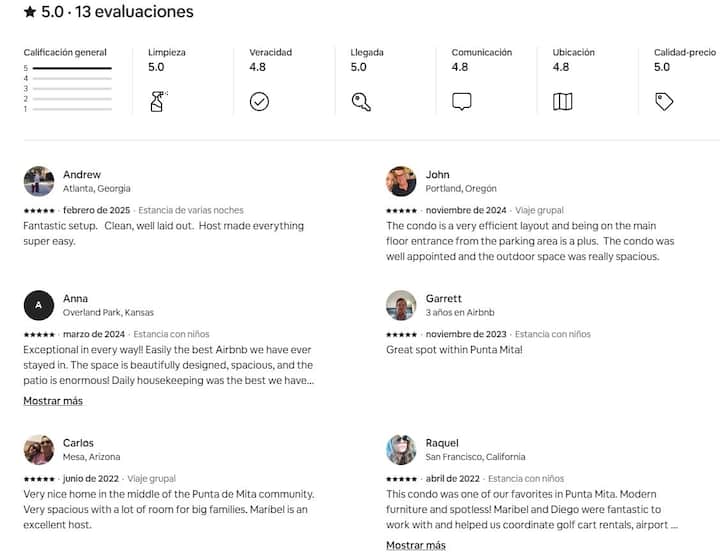The width and height of the screenshot is (720, 554).
Task: Click the Veracidad checkmark circle icon
Action: tap(259, 101)
